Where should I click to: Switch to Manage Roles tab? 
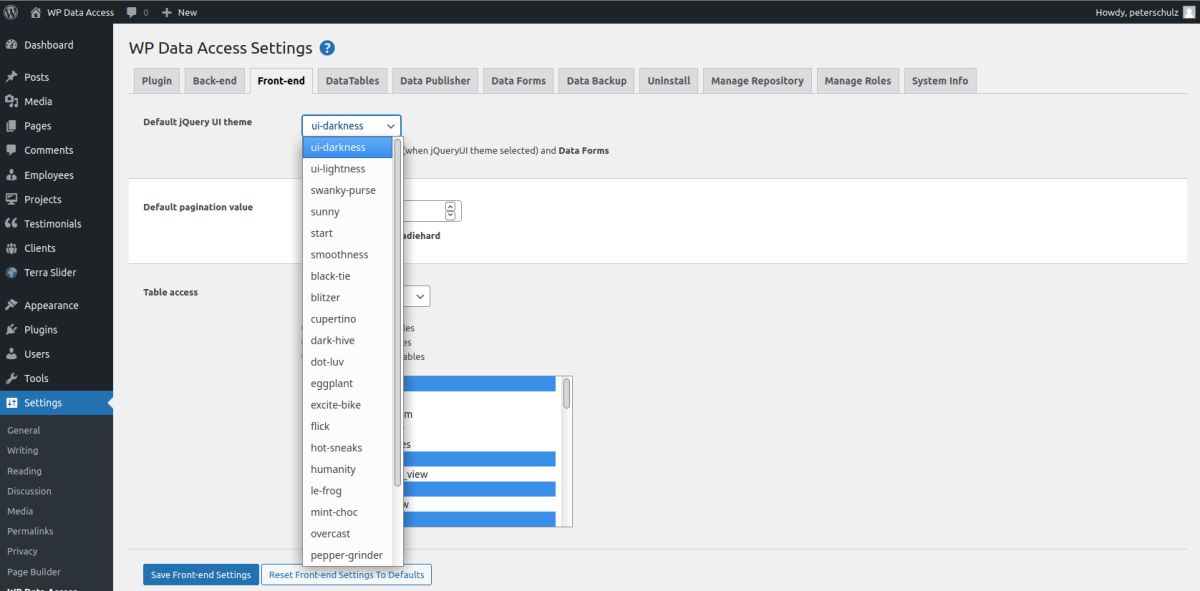coord(857,81)
